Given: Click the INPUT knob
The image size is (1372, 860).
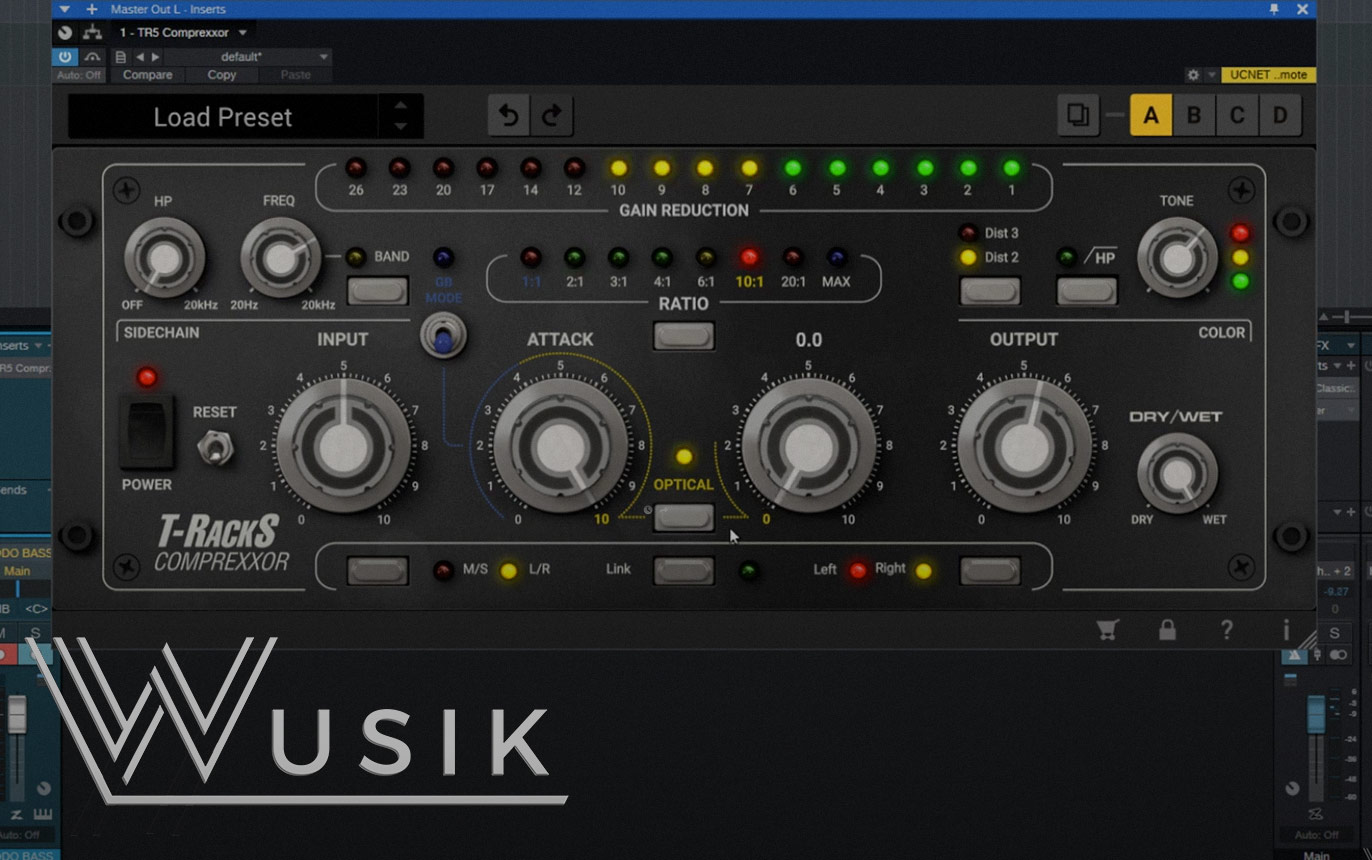Looking at the screenshot, I should (x=343, y=446).
